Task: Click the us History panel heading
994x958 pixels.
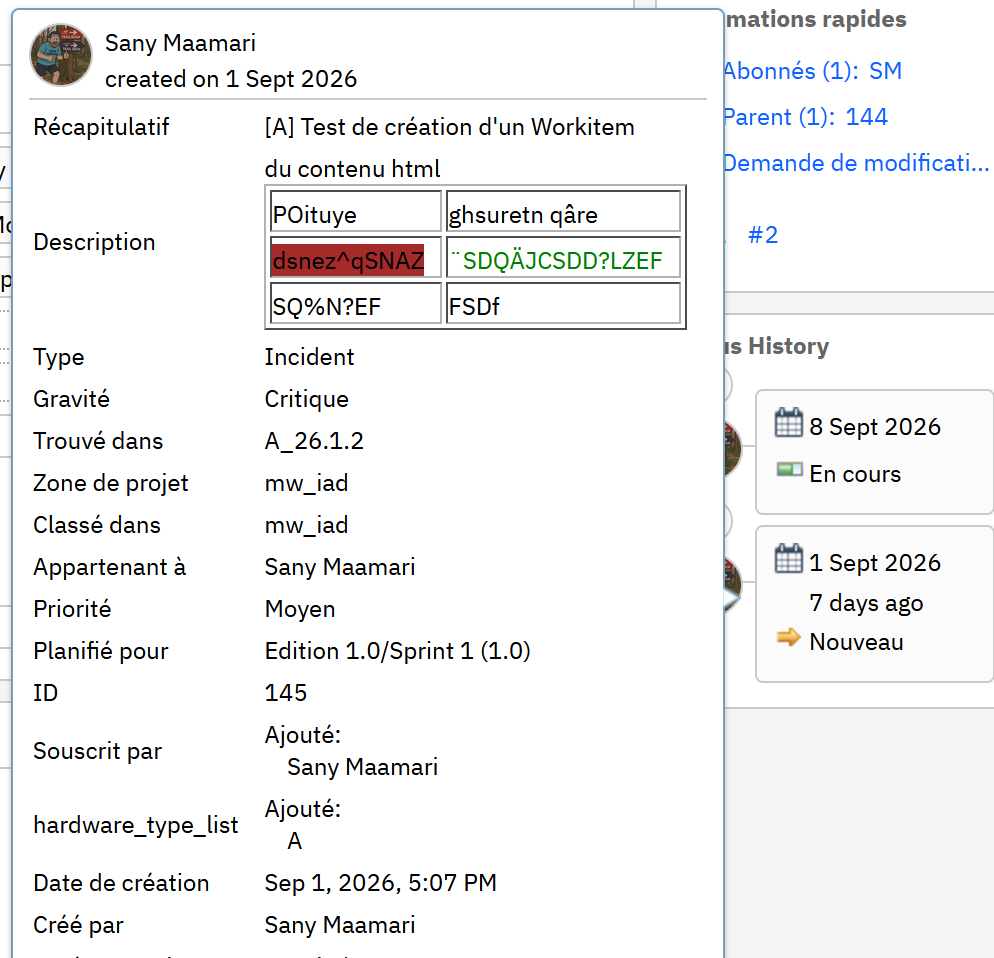Action: coord(777,346)
